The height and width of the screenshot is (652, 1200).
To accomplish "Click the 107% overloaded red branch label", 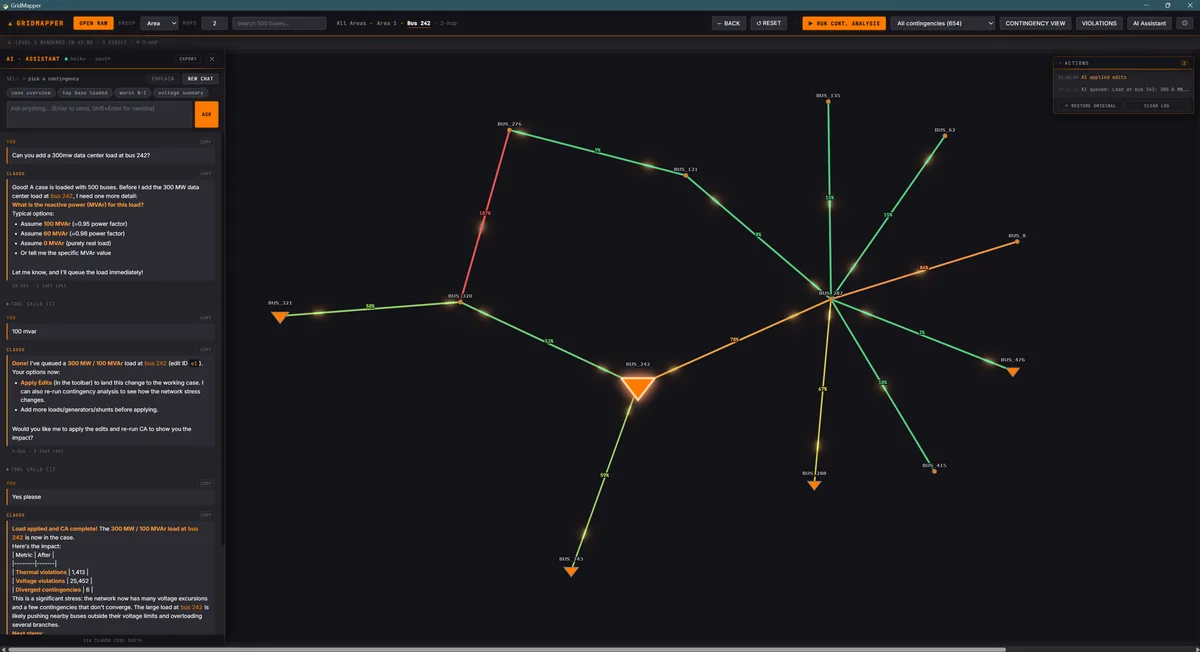I will [485, 213].
